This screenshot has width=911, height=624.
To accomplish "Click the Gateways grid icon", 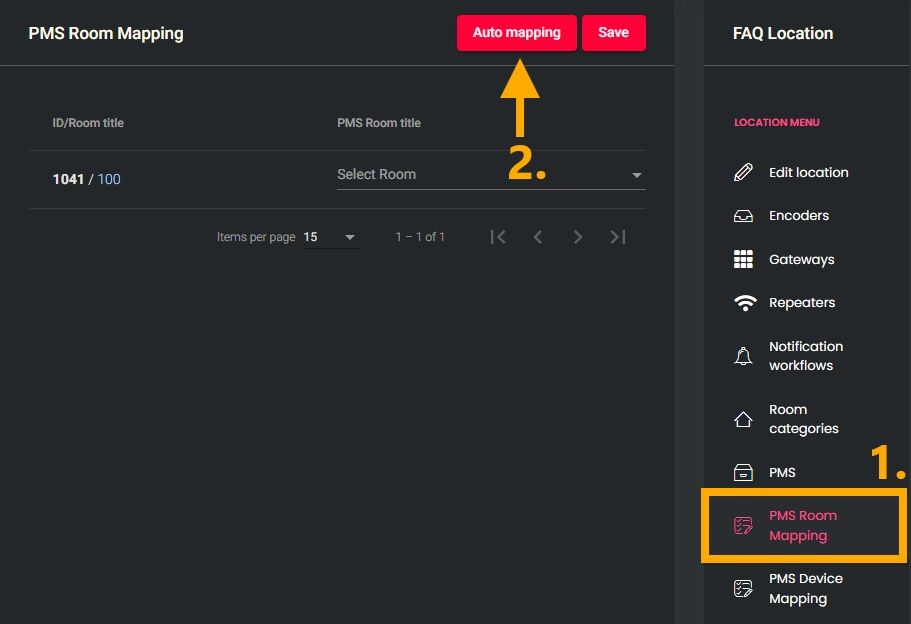I will click(743, 259).
